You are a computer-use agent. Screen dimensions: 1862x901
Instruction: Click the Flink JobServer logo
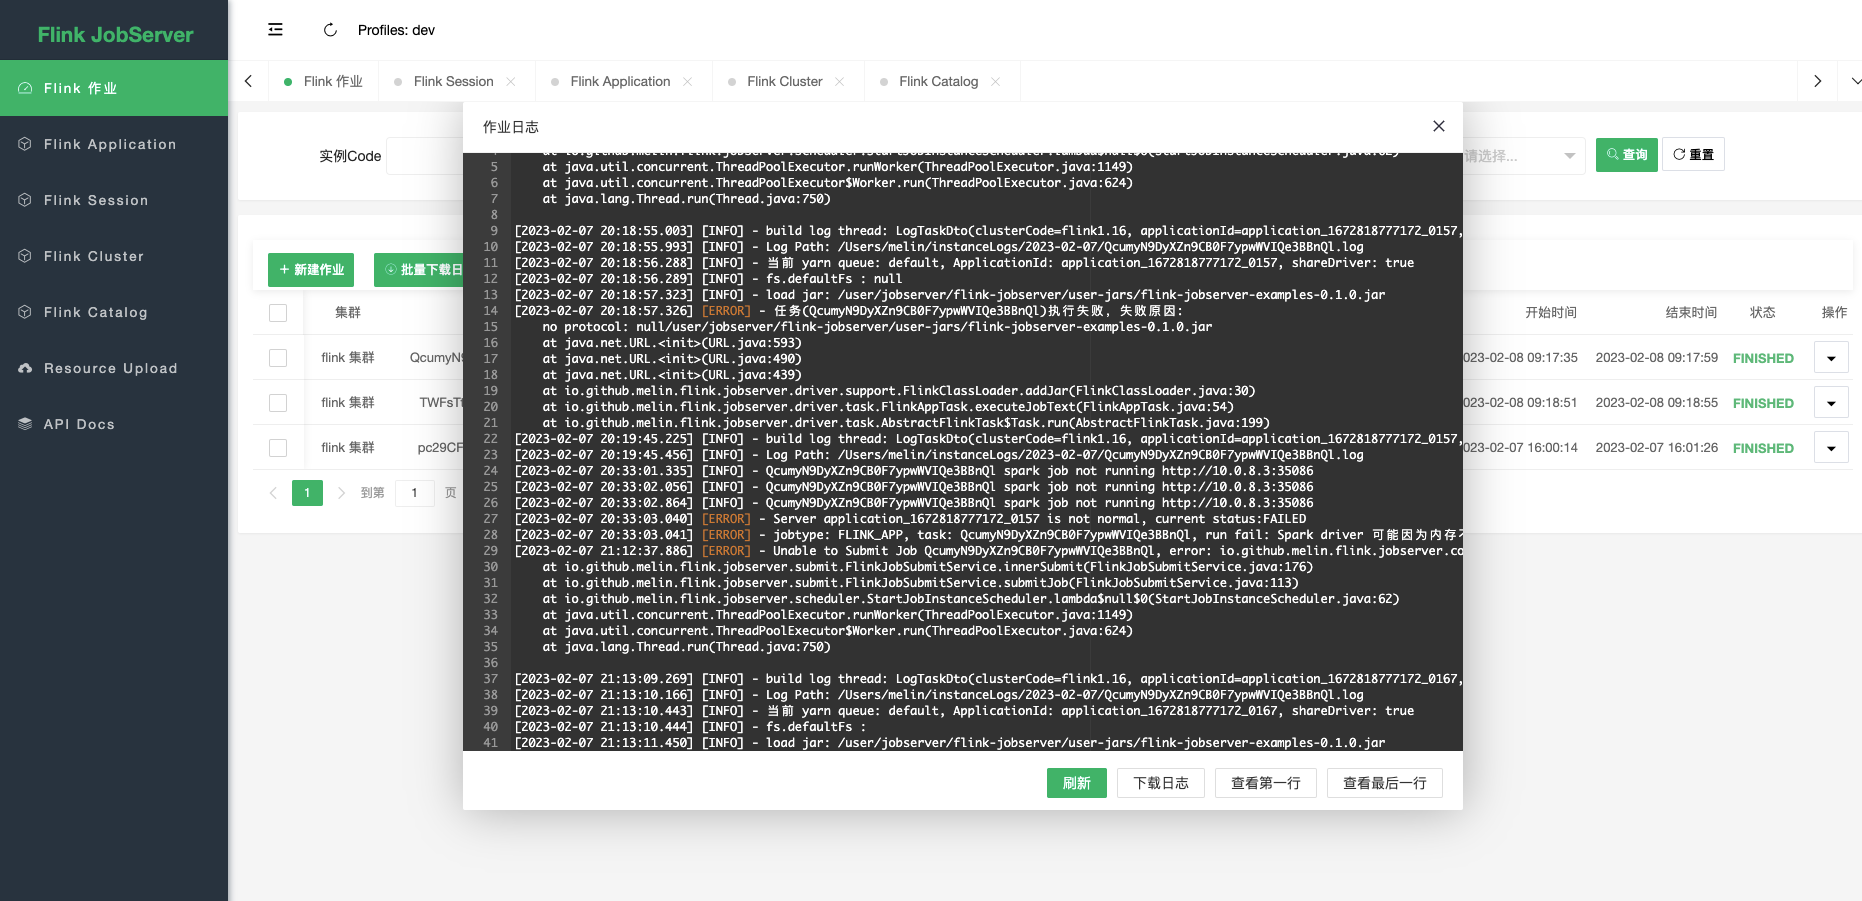pyautogui.click(x=115, y=34)
